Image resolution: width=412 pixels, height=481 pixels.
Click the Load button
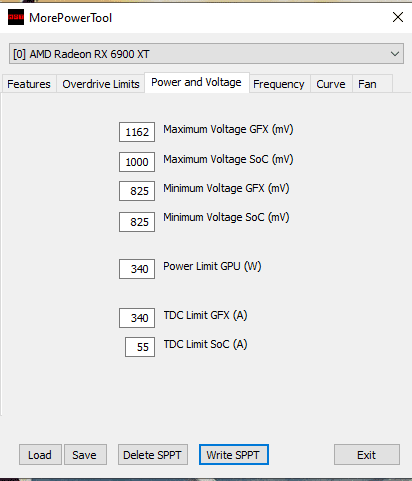(40, 455)
